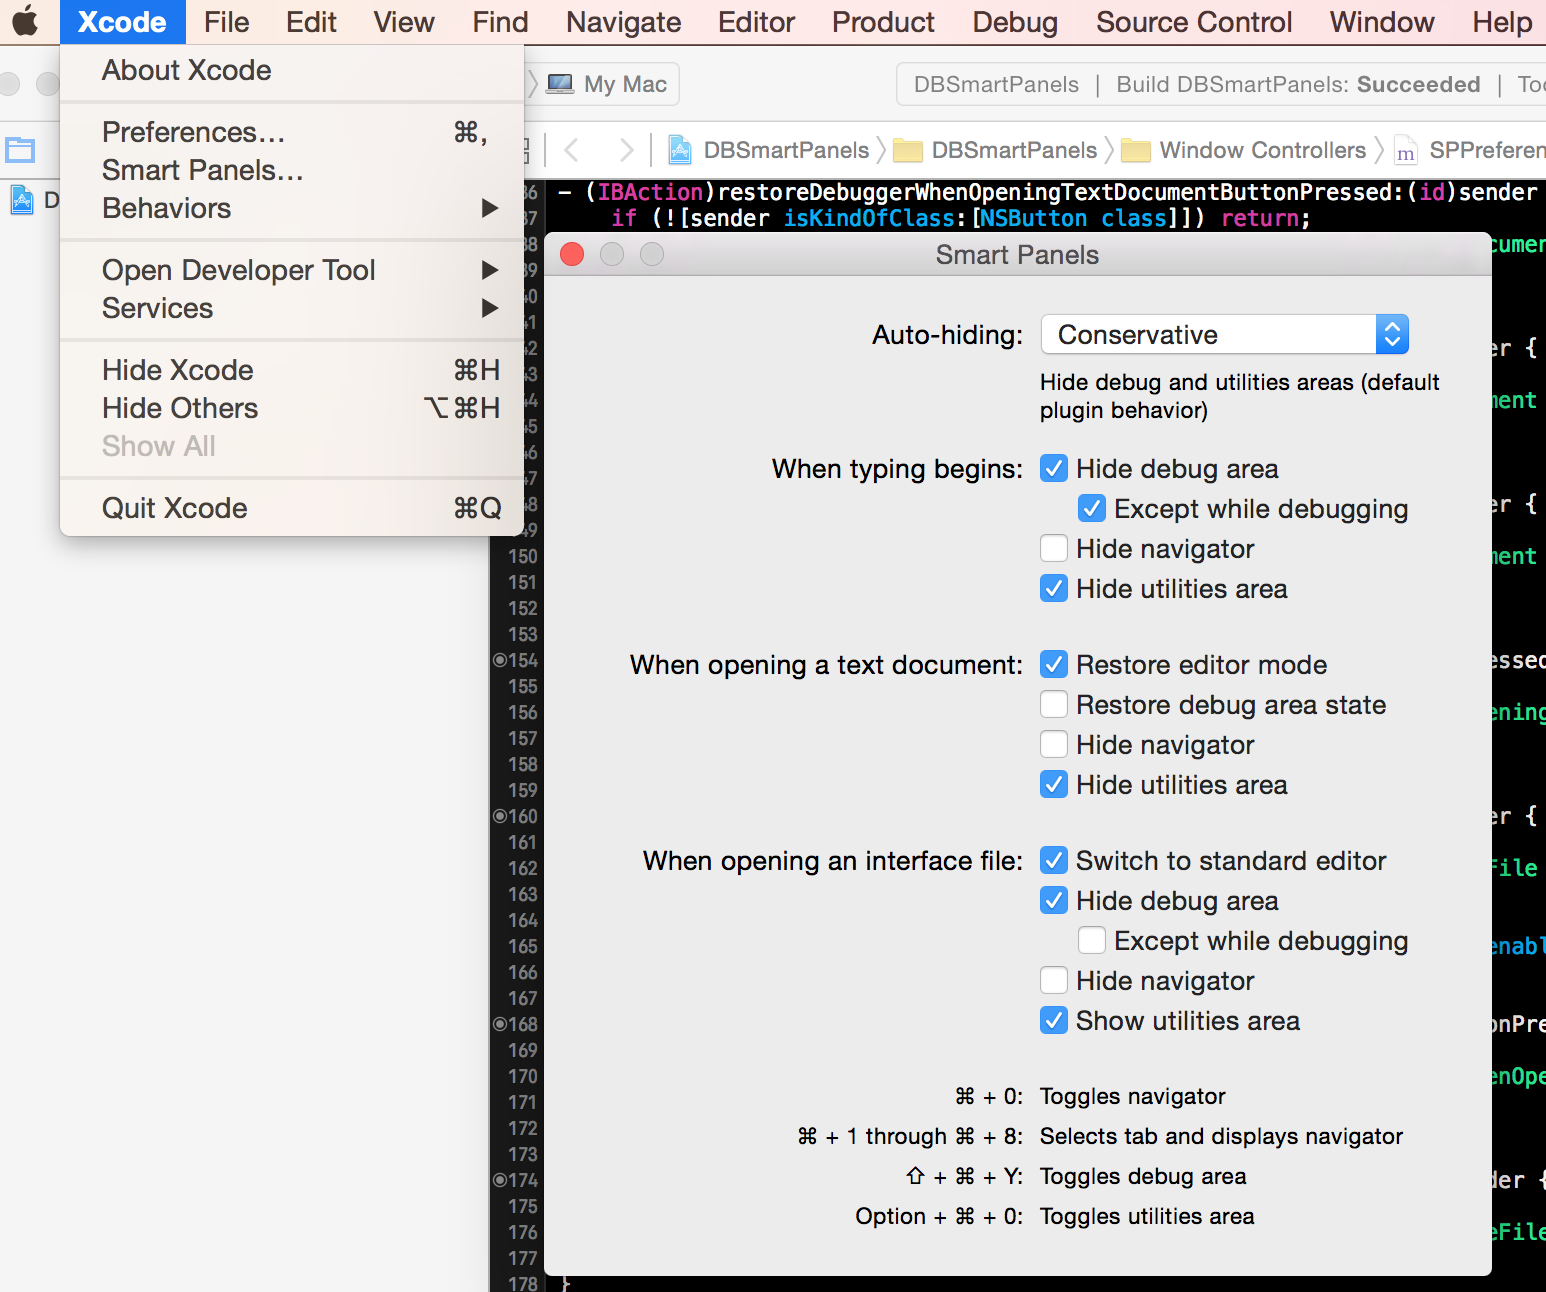Viewport: 1546px width, 1292px height.
Task: Toggle Hide utilities area when typing begins
Action: 1054,588
